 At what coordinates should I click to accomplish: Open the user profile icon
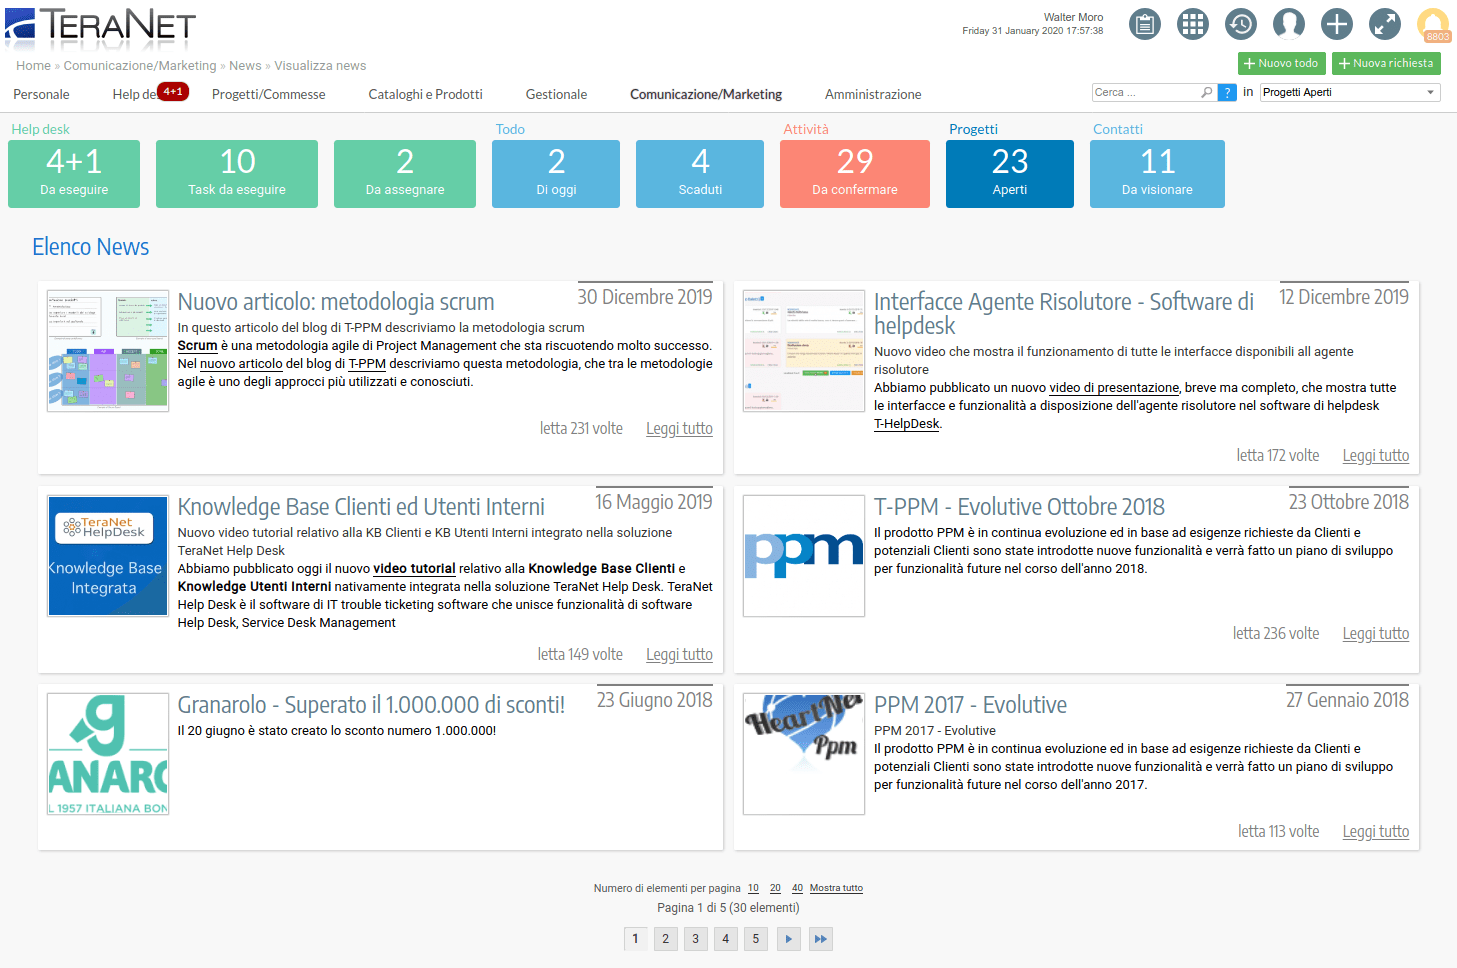pyautogui.click(x=1288, y=24)
